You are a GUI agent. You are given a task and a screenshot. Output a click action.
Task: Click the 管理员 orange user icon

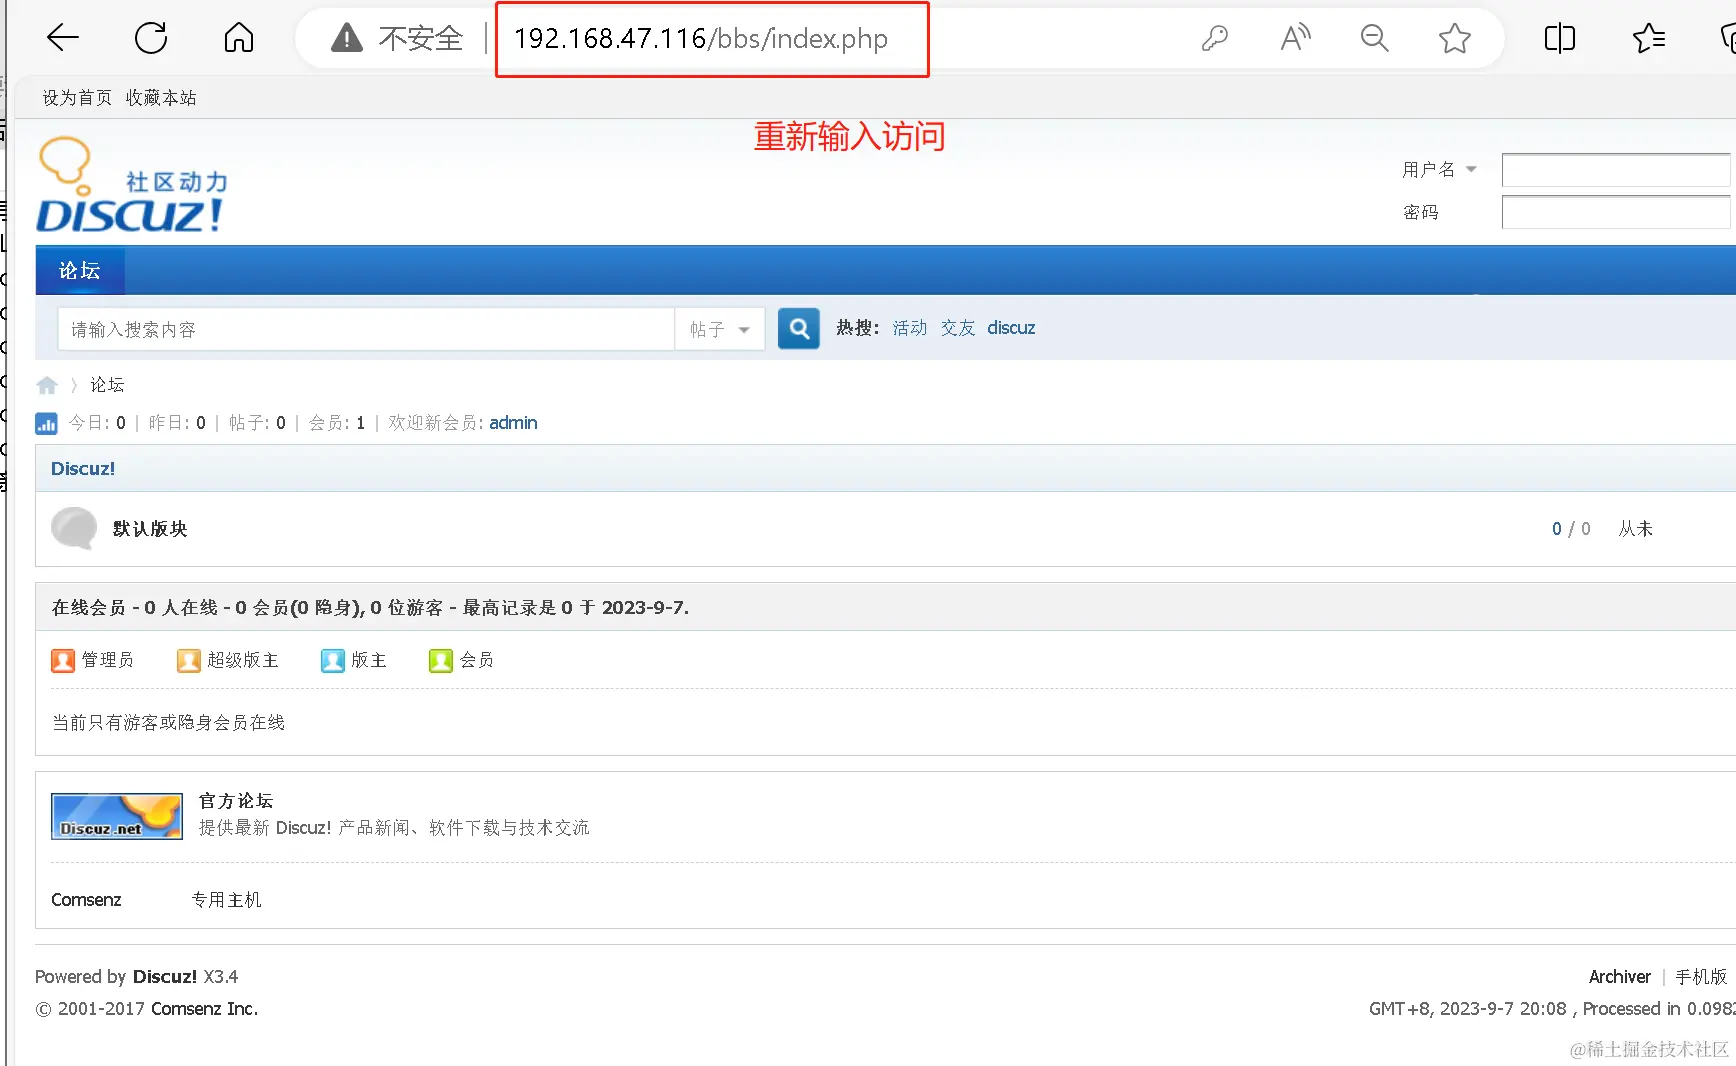pos(63,660)
